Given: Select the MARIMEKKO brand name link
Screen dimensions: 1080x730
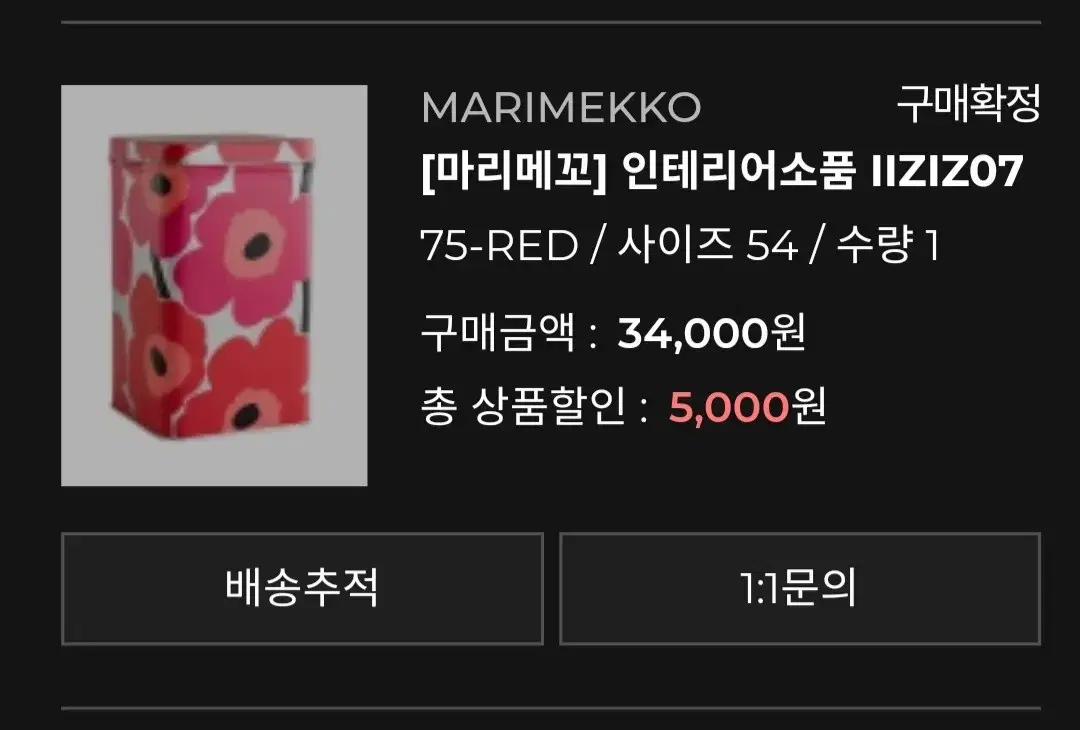Looking at the screenshot, I should pos(561,107).
